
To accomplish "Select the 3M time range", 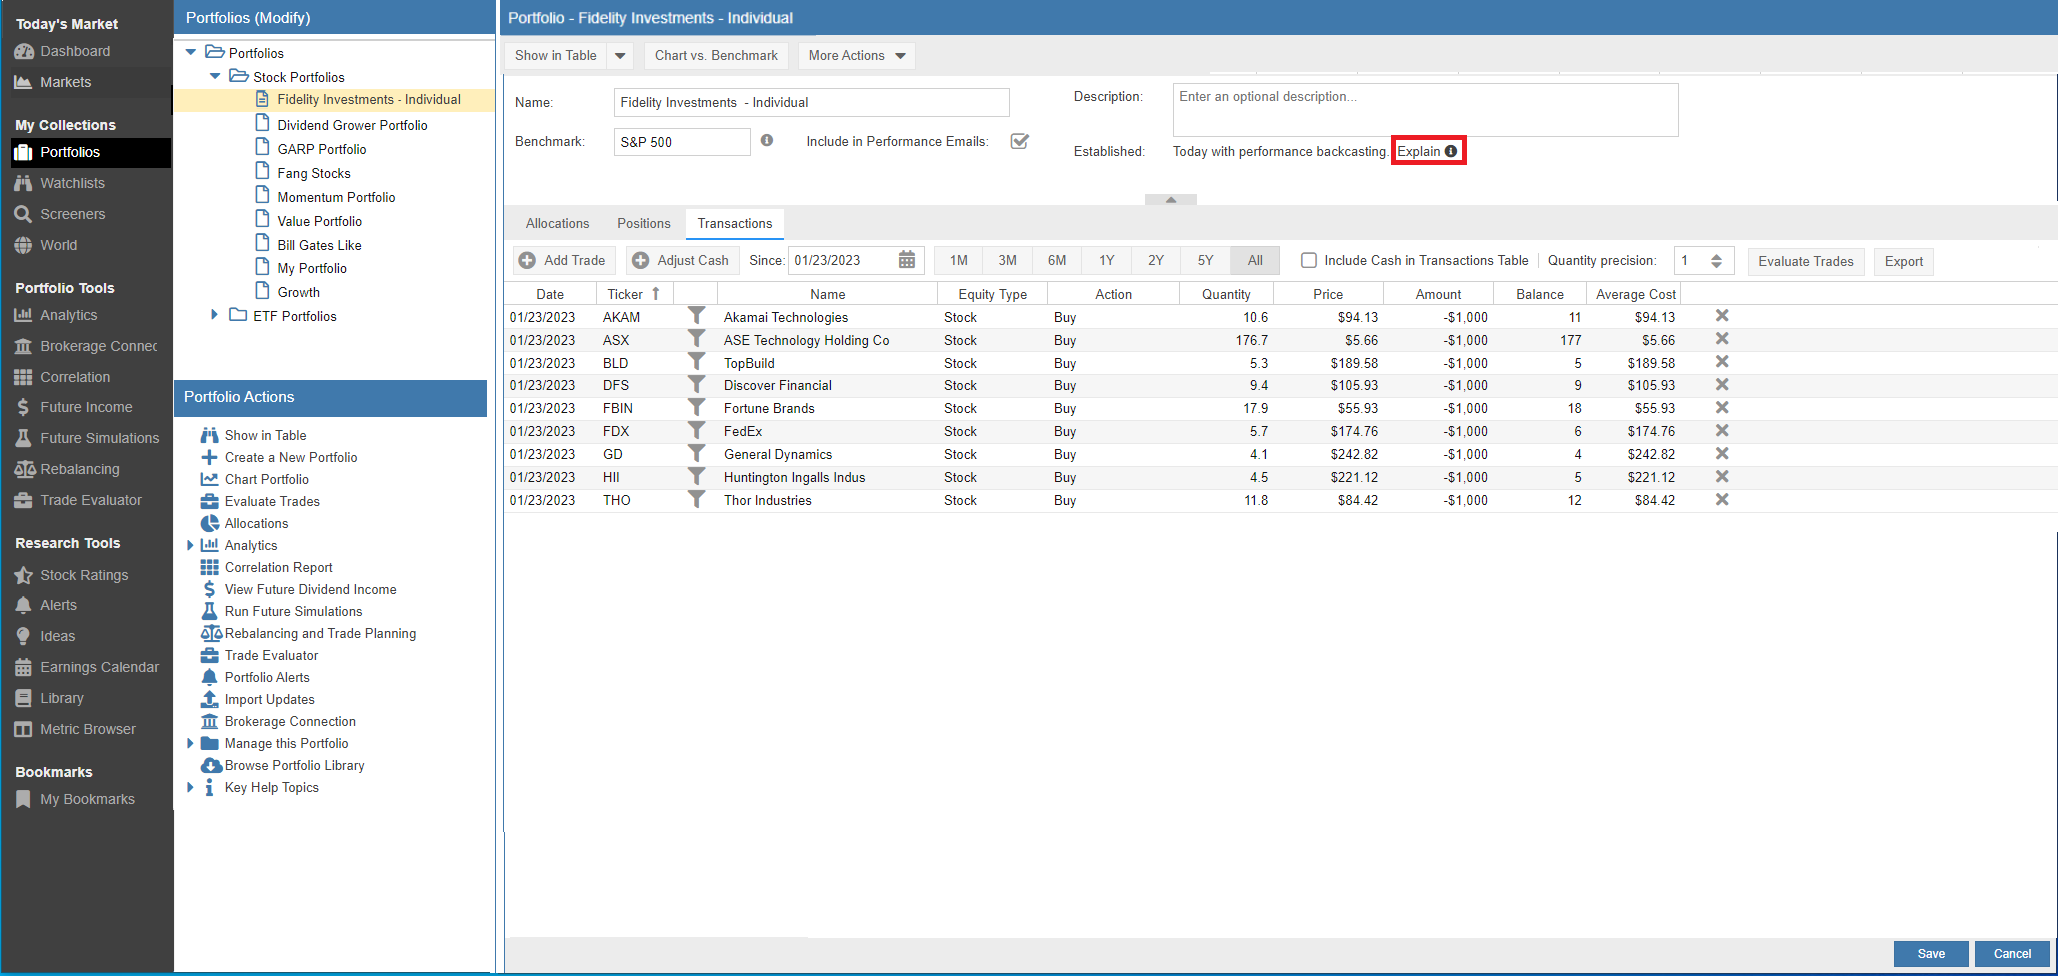I will [x=1007, y=260].
